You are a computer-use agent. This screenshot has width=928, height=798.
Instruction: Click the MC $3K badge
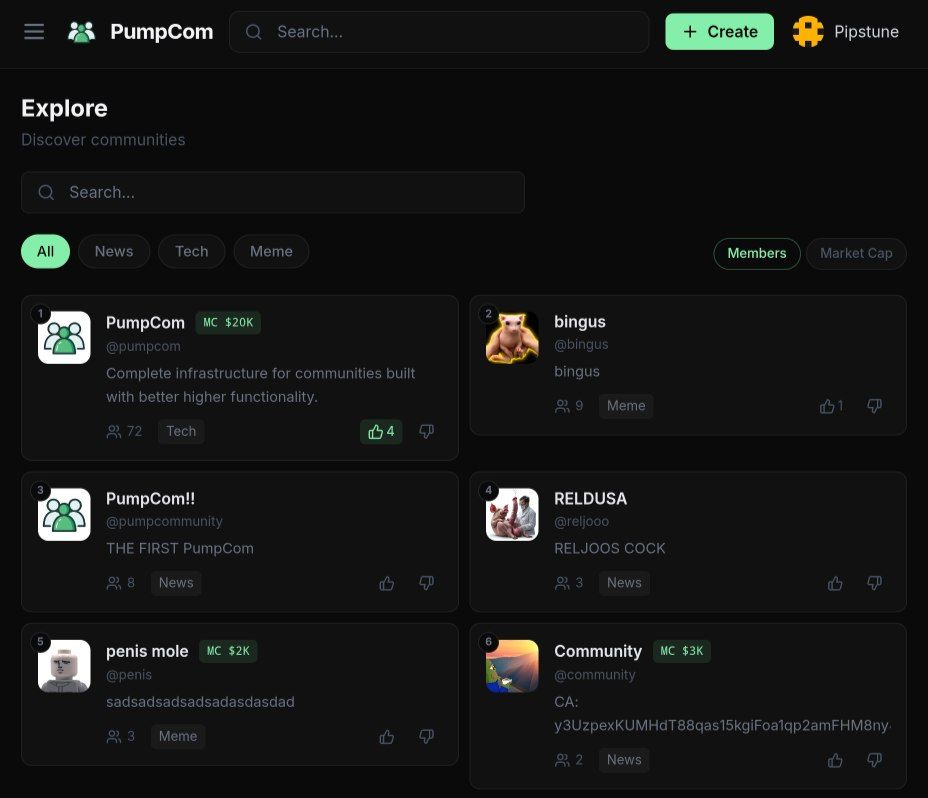682,651
